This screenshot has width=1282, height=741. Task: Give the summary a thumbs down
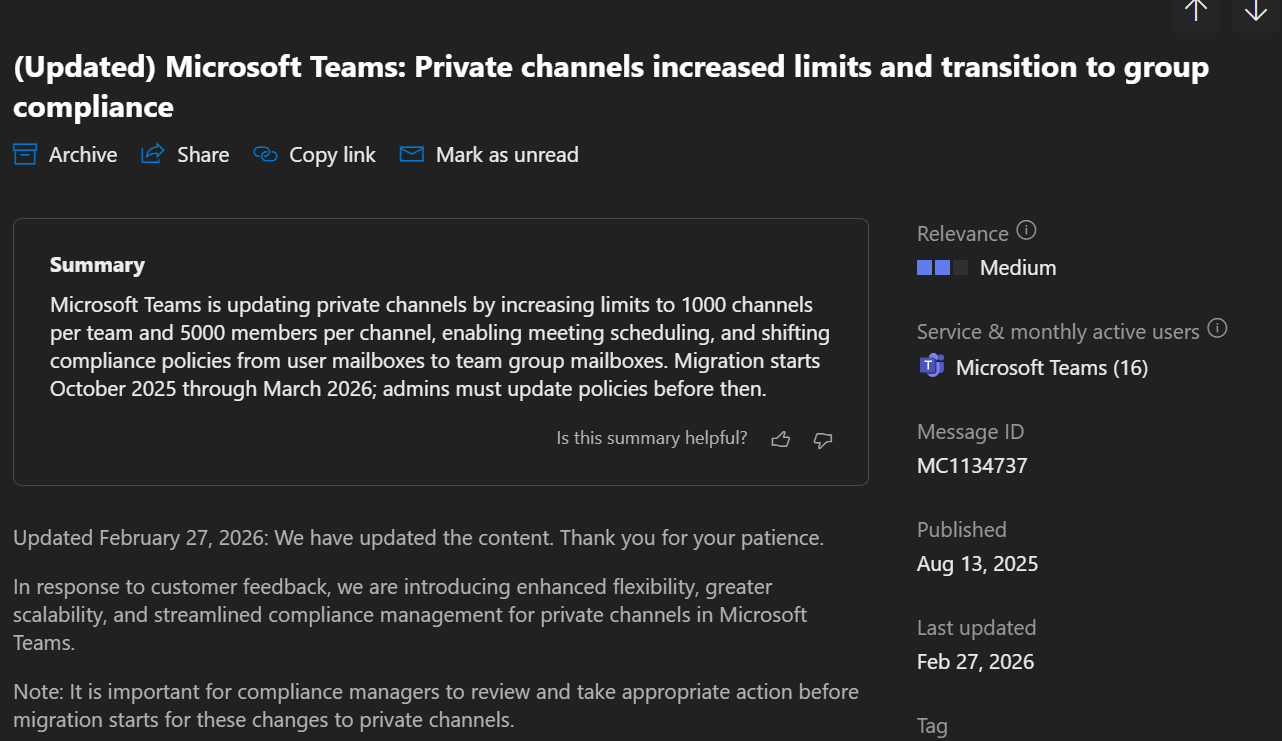823,439
